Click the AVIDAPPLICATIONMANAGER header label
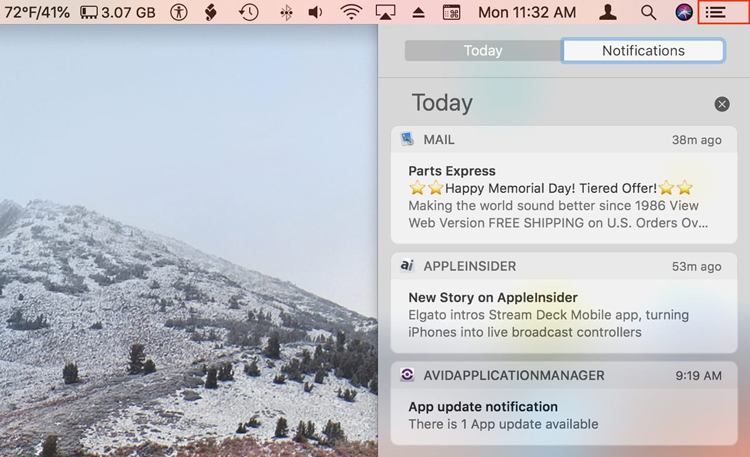750x457 pixels. (514, 375)
